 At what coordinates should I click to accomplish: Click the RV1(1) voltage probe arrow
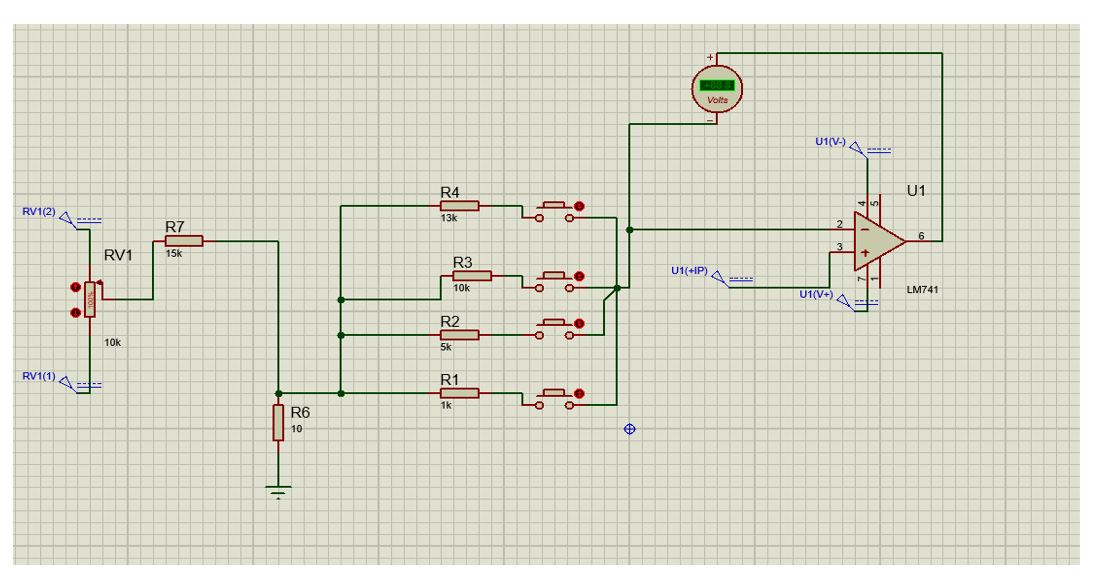coord(66,383)
